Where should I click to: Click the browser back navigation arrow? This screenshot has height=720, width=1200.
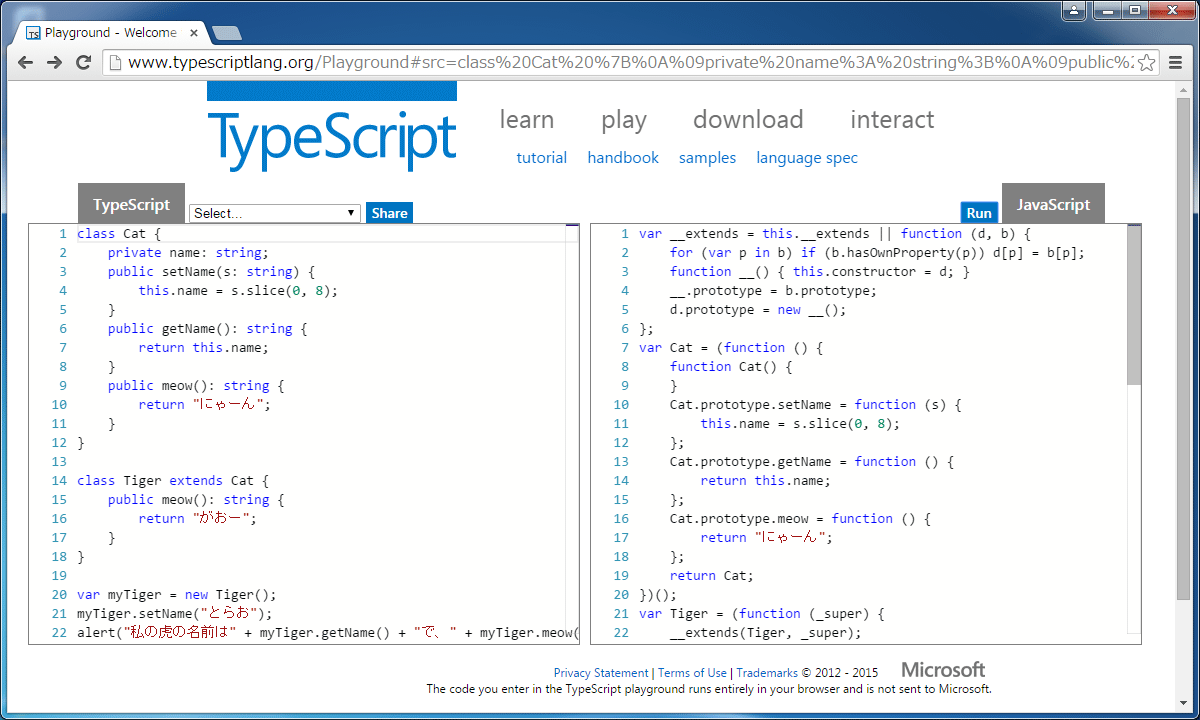coord(24,62)
